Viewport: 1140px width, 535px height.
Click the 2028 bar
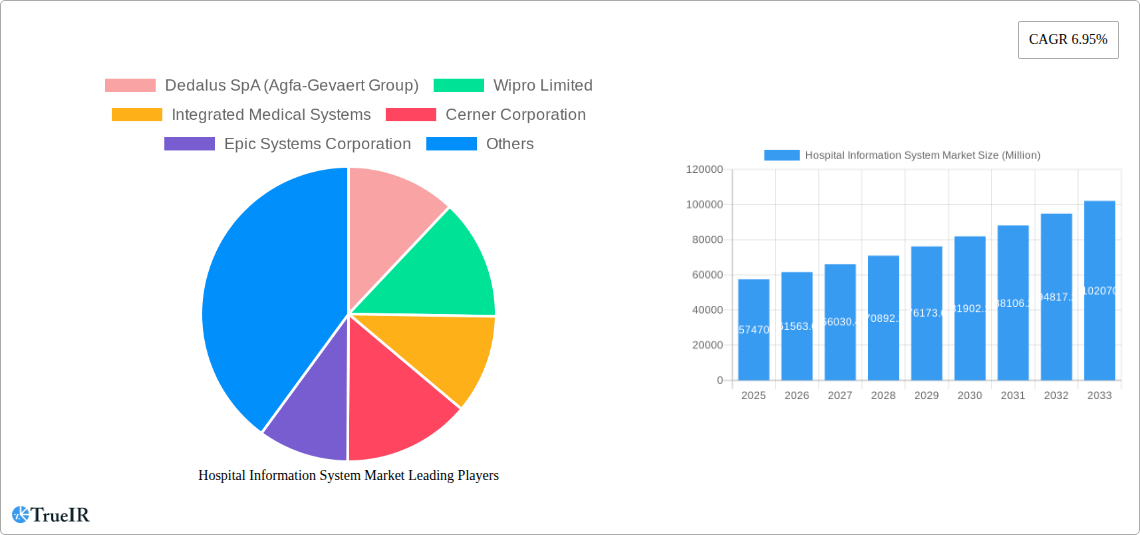click(x=883, y=318)
